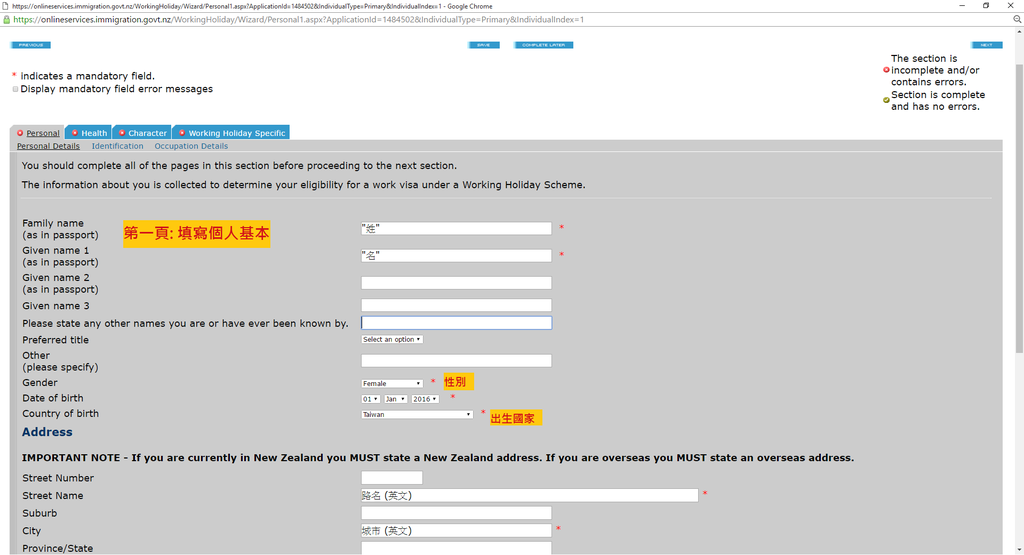
Task: Open the Working Holiday Specific tab
Action: point(231,133)
